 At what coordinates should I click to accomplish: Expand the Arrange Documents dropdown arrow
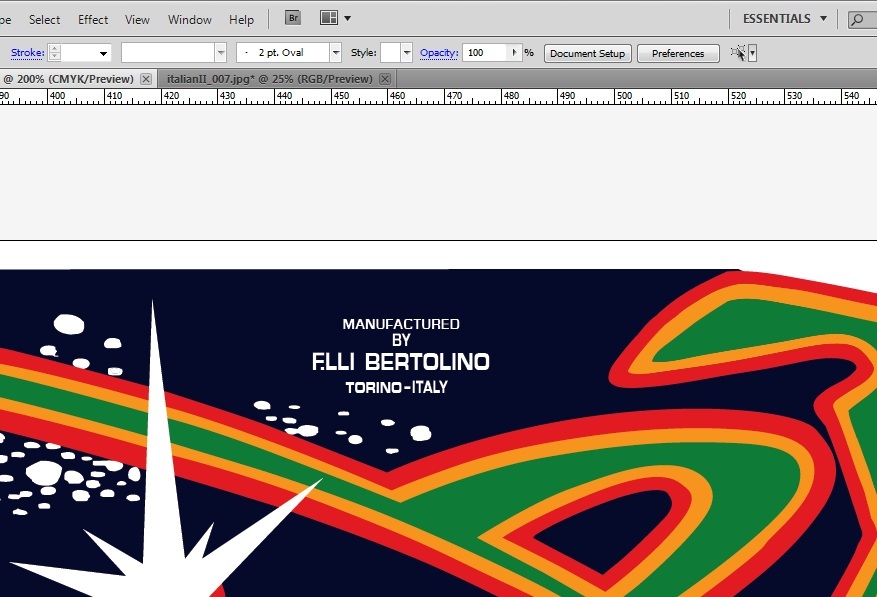[x=347, y=18]
